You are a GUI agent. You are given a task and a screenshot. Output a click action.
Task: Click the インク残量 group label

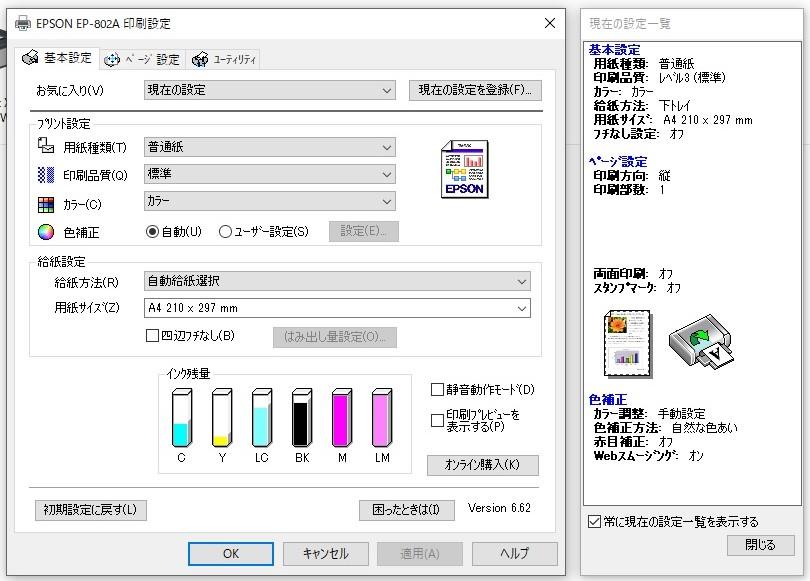[x=189, y=374]
